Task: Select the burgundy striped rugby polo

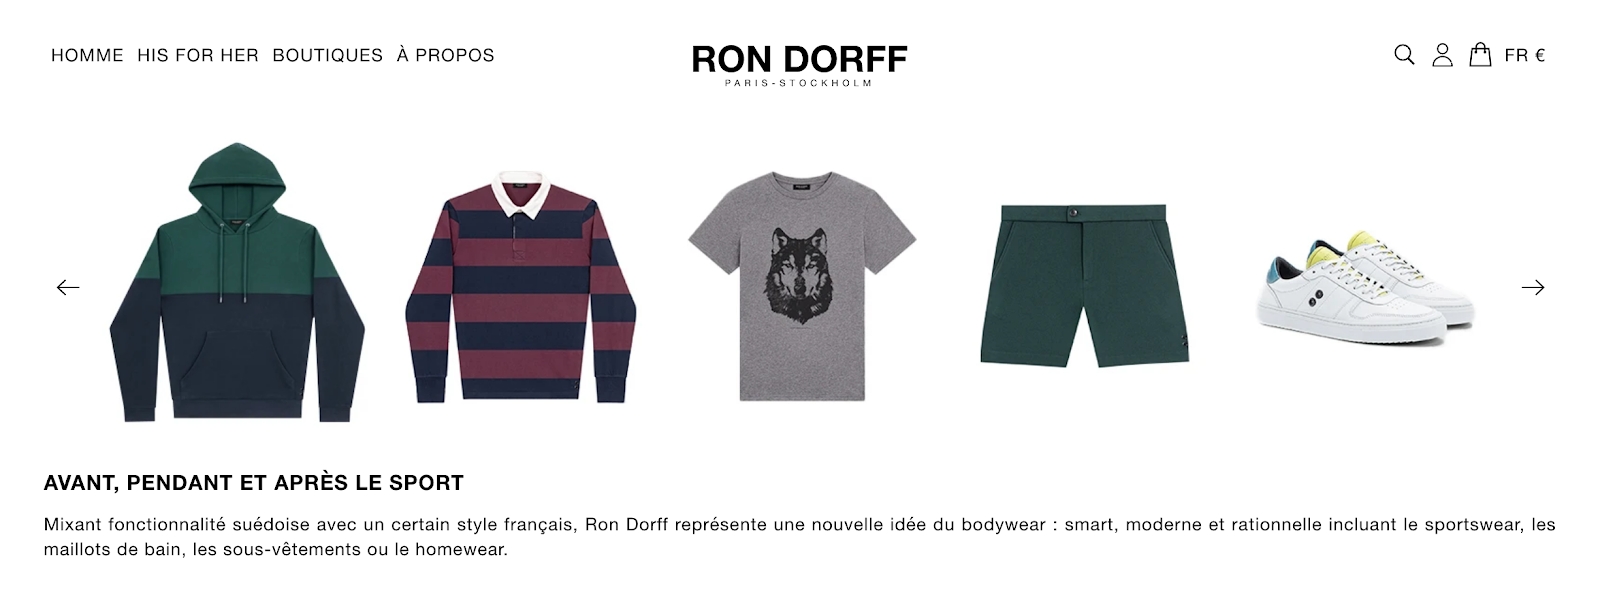Action: click(x=521, y=287)
